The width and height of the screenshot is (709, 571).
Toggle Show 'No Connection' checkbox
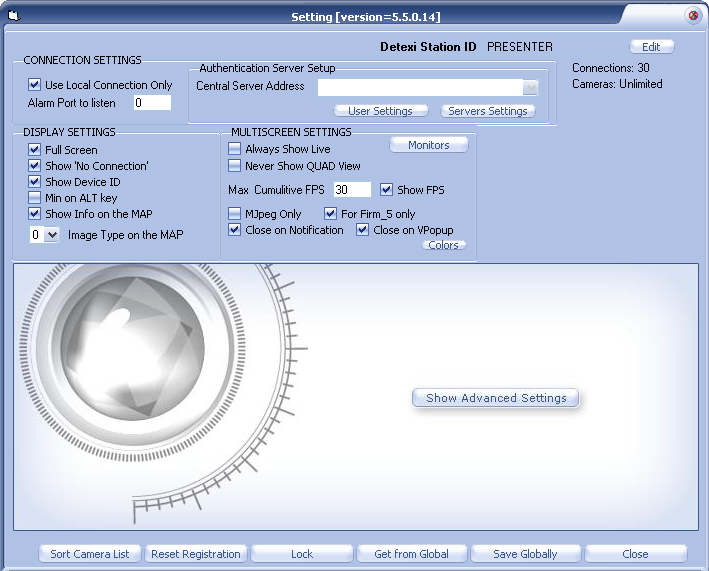click(x=34, y=166)
